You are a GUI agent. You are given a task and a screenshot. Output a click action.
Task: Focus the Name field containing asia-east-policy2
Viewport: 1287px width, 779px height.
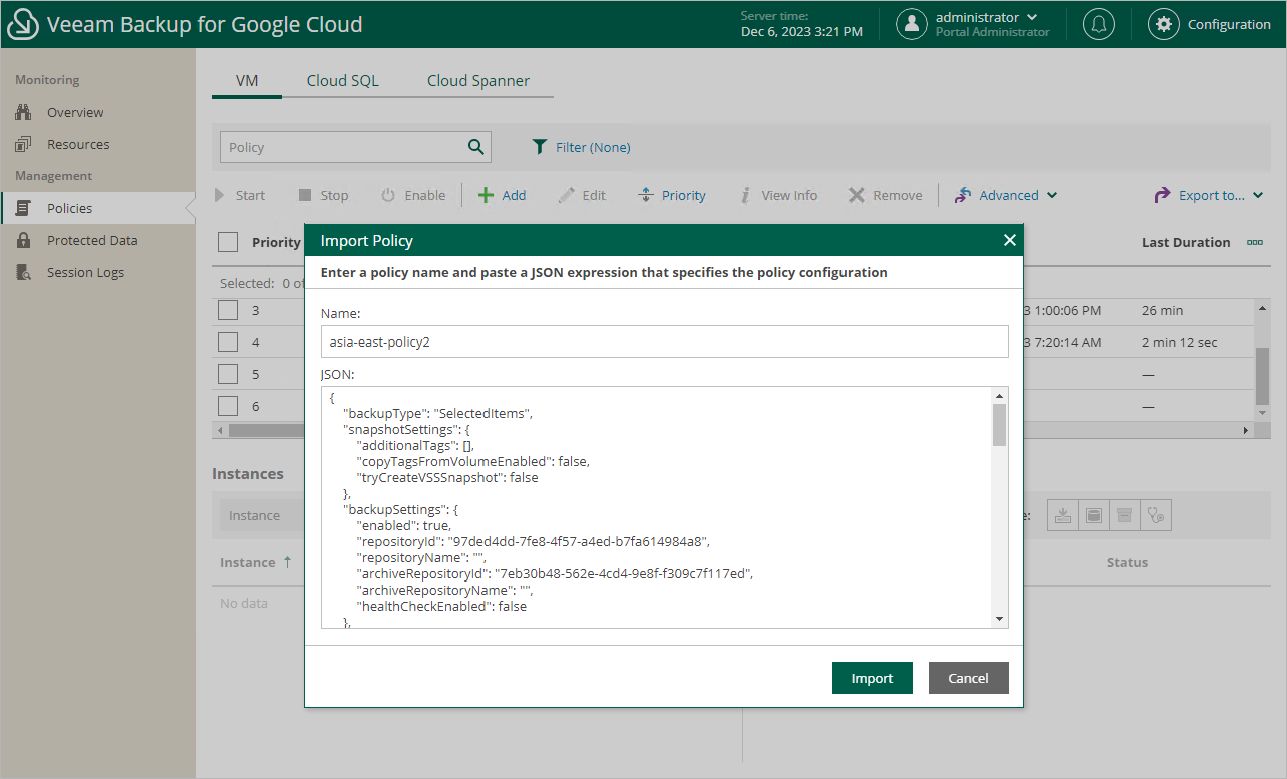[665, 341]
